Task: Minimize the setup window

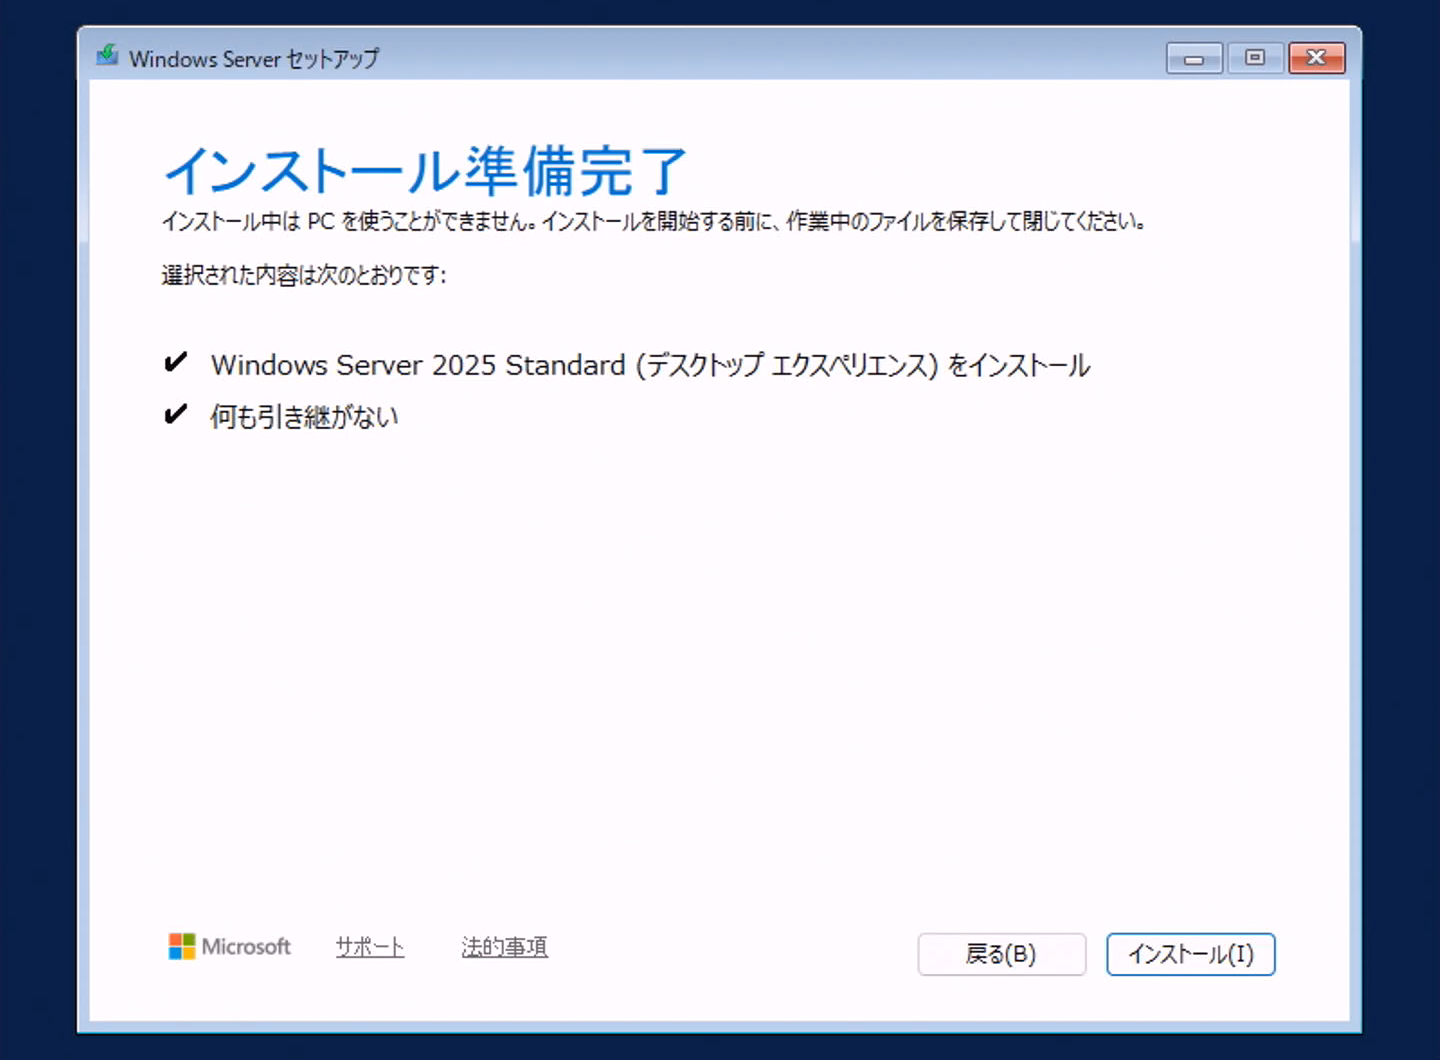Action: (x=1193, y=58)
